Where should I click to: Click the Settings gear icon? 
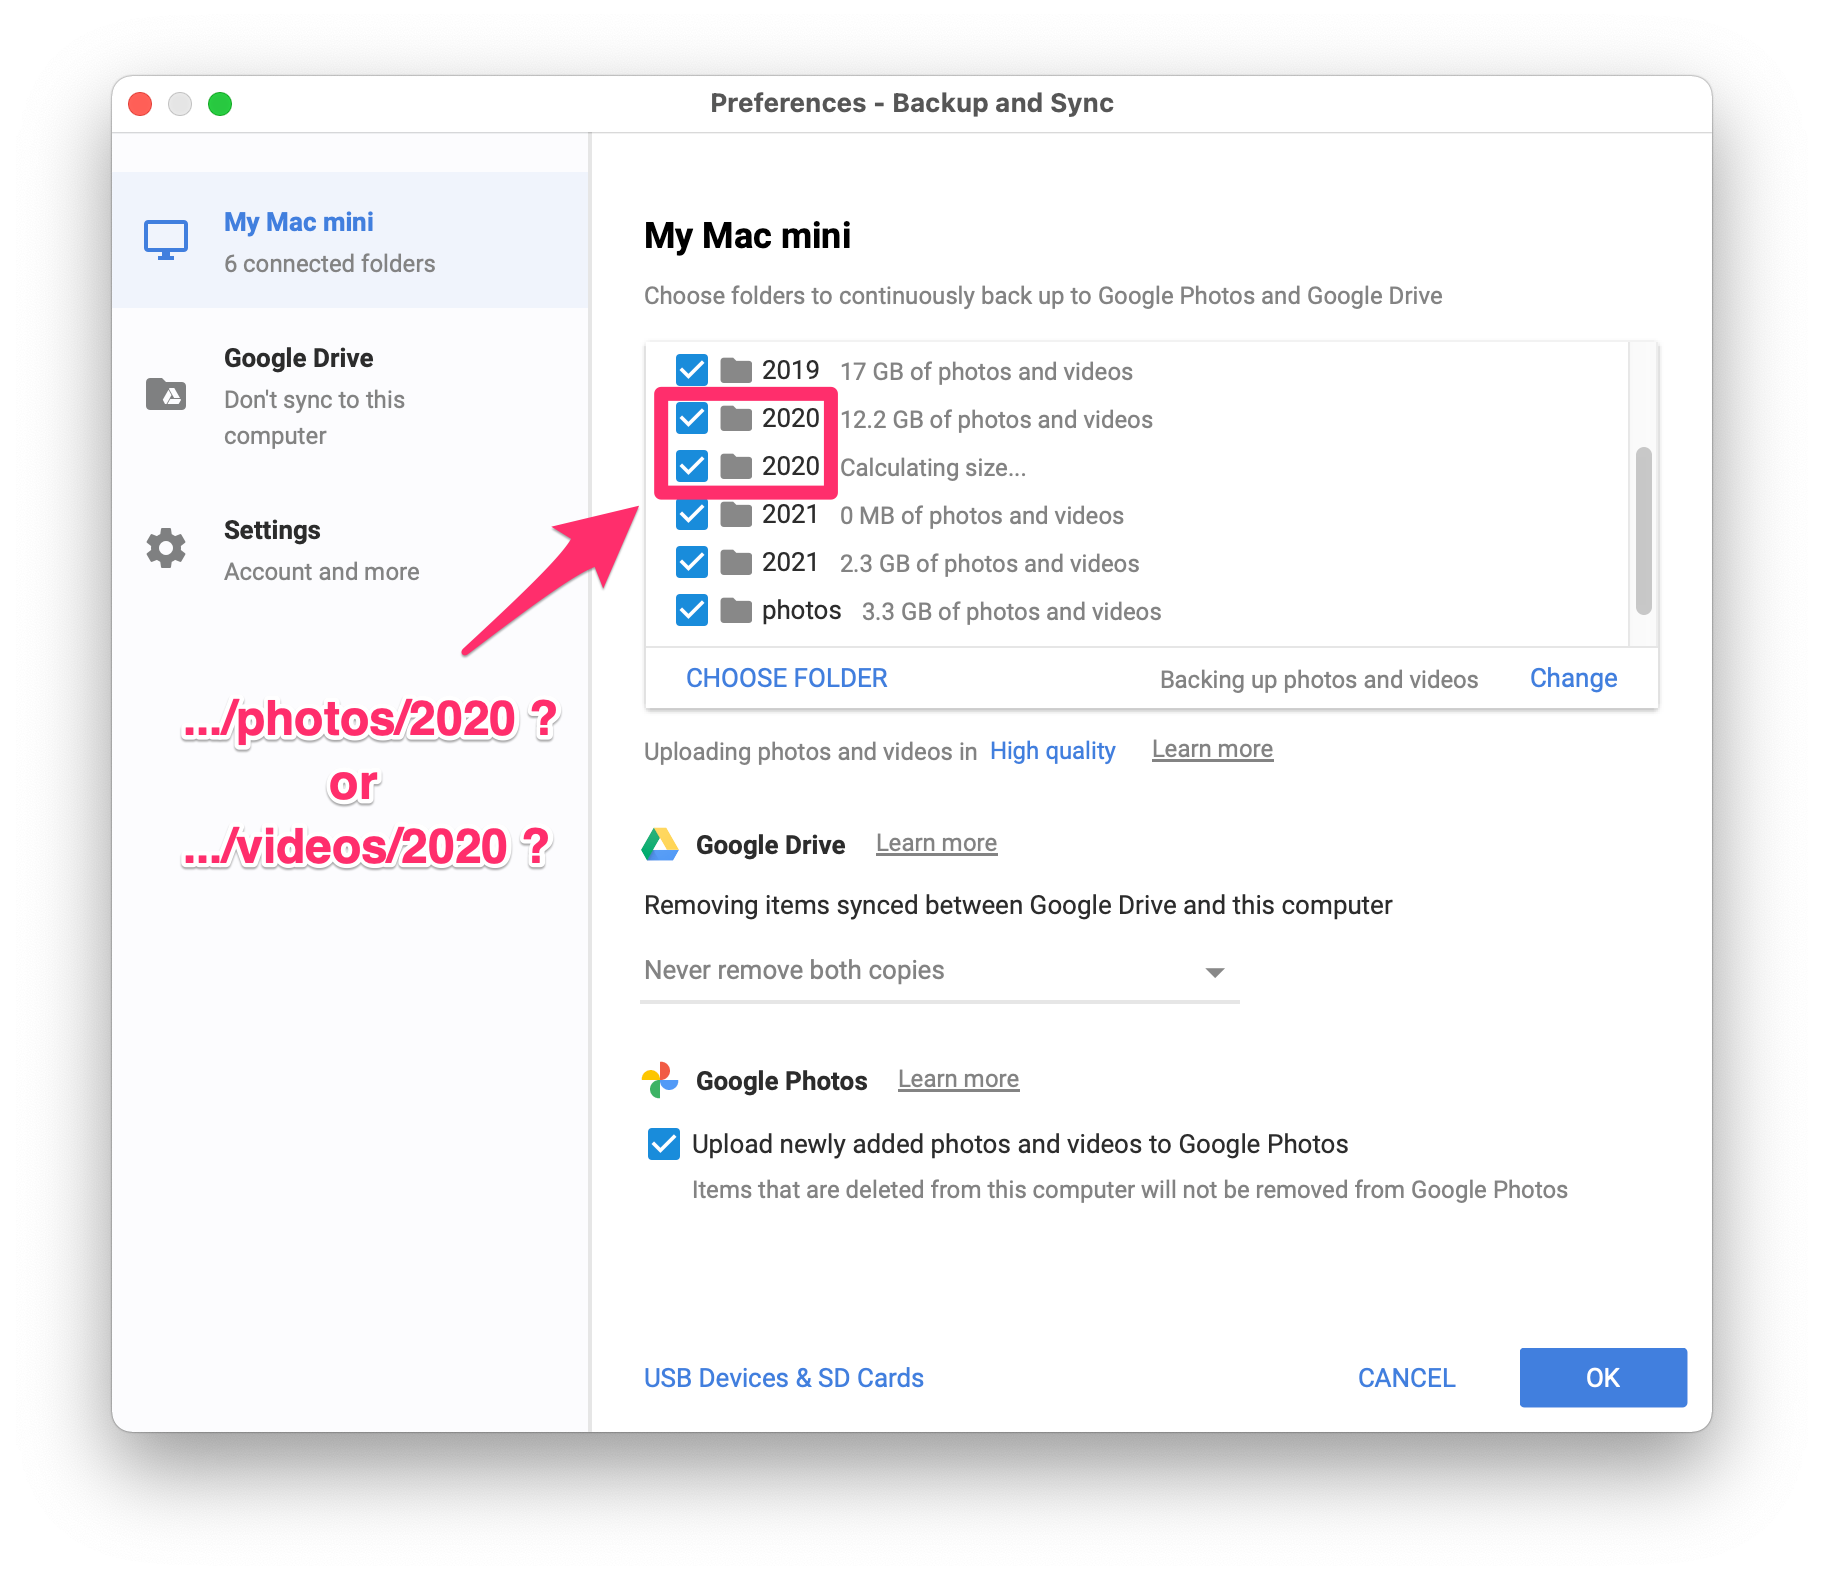(x=166, y=548)
